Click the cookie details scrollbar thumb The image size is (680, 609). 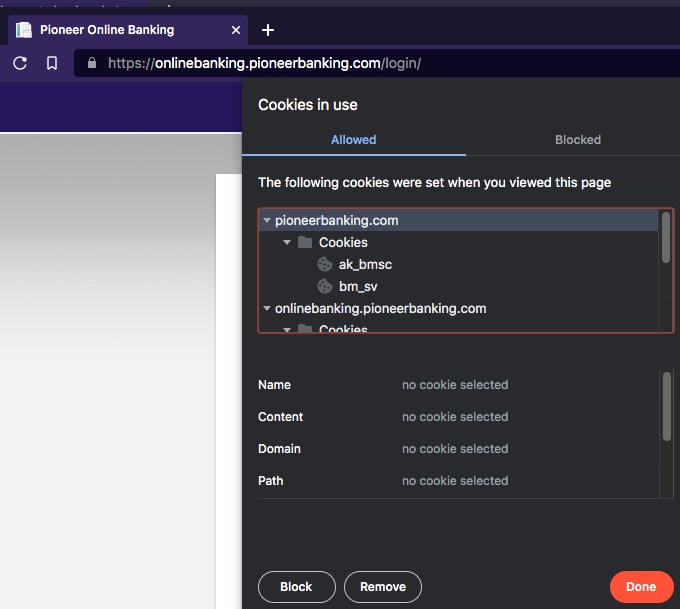click(x=667, y=406)
